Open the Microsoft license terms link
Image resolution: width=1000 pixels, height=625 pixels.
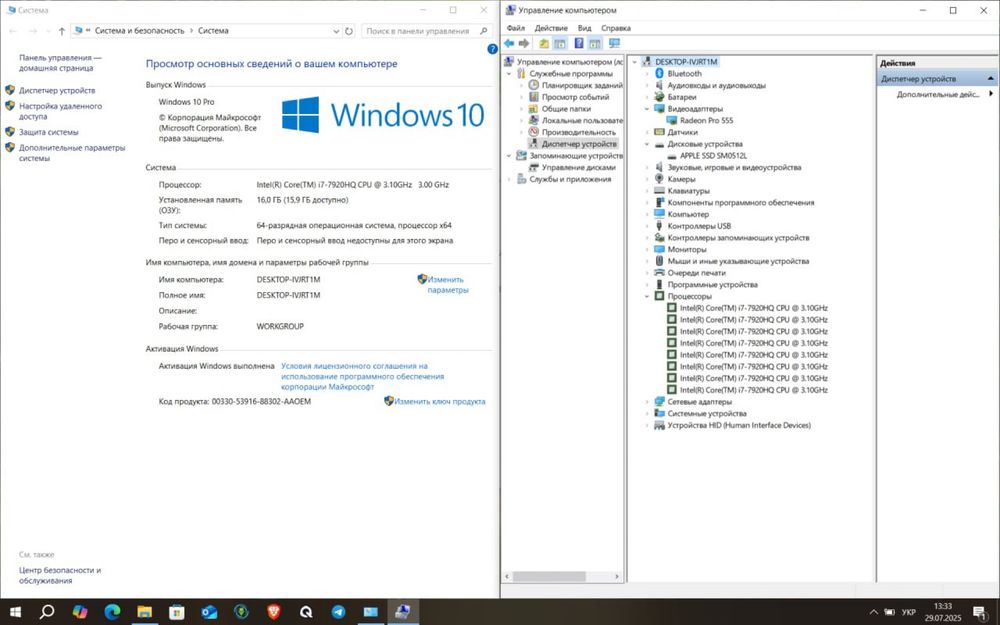pyautogui.click(x=362, y=376)
